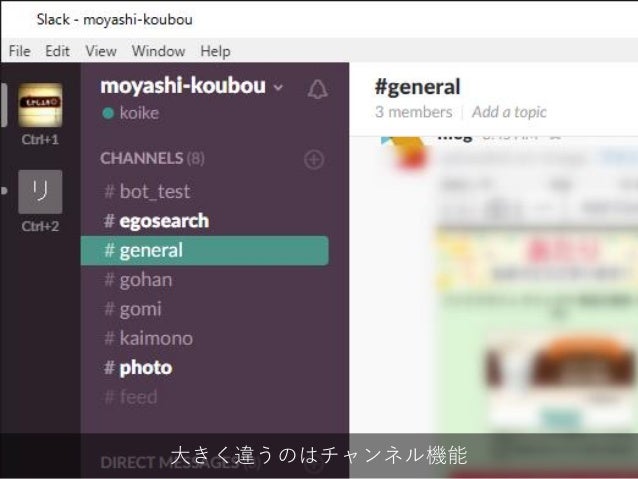Open the #feed channel
The height and width of the screenshot is (479, 638).
pyautogui.click(x=205, y=397)
